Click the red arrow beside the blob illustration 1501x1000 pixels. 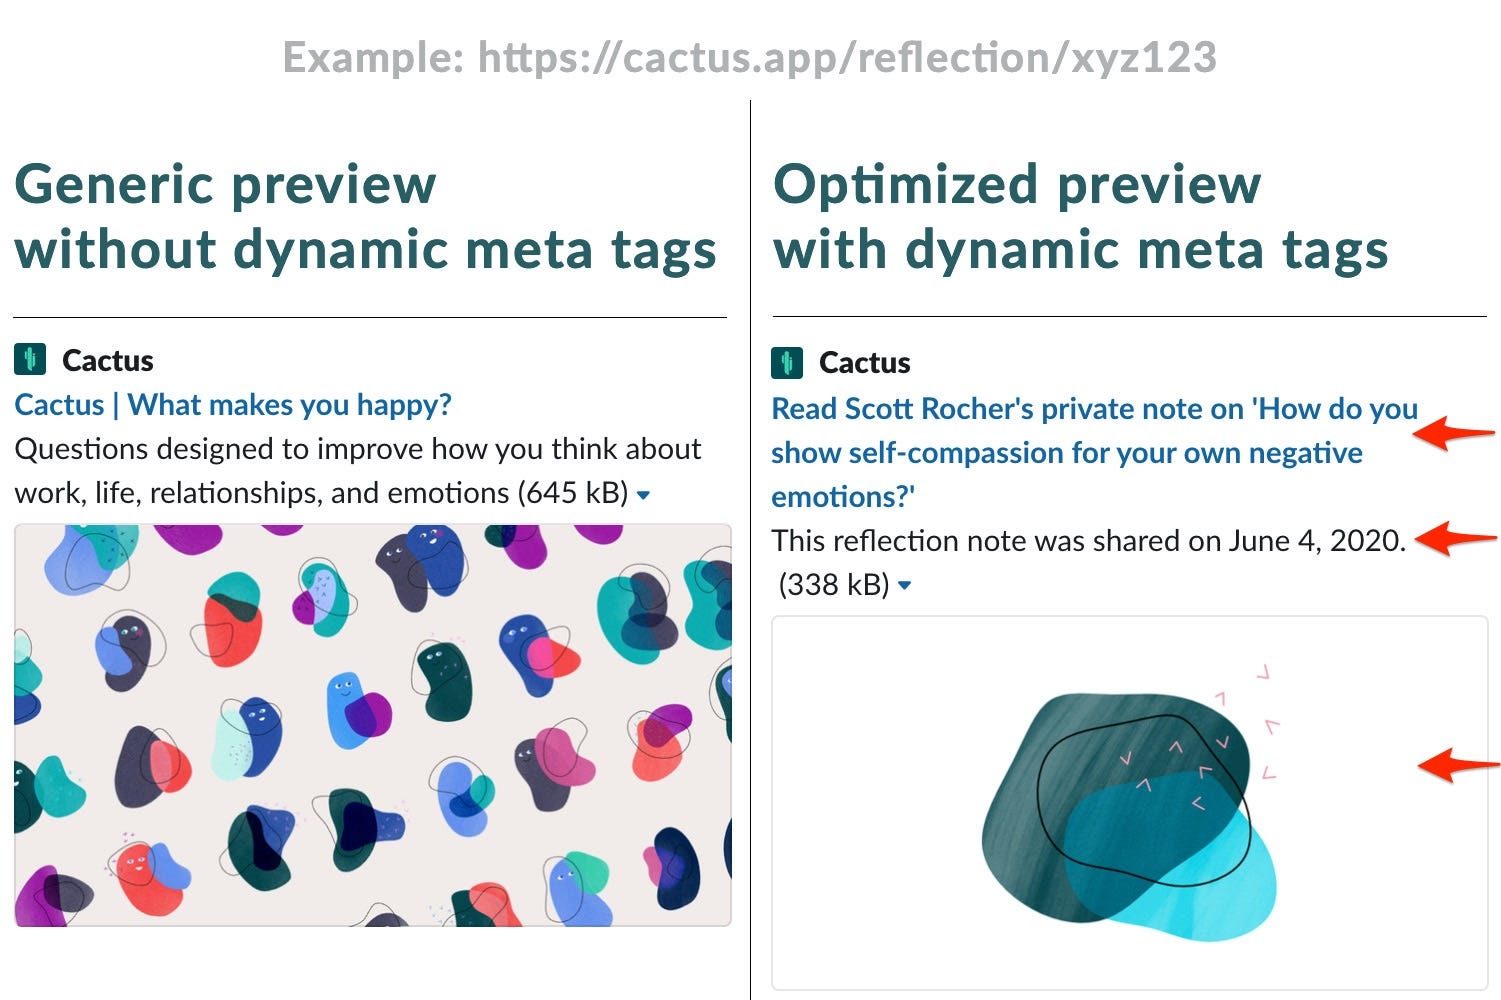[x=1458, y=765]
